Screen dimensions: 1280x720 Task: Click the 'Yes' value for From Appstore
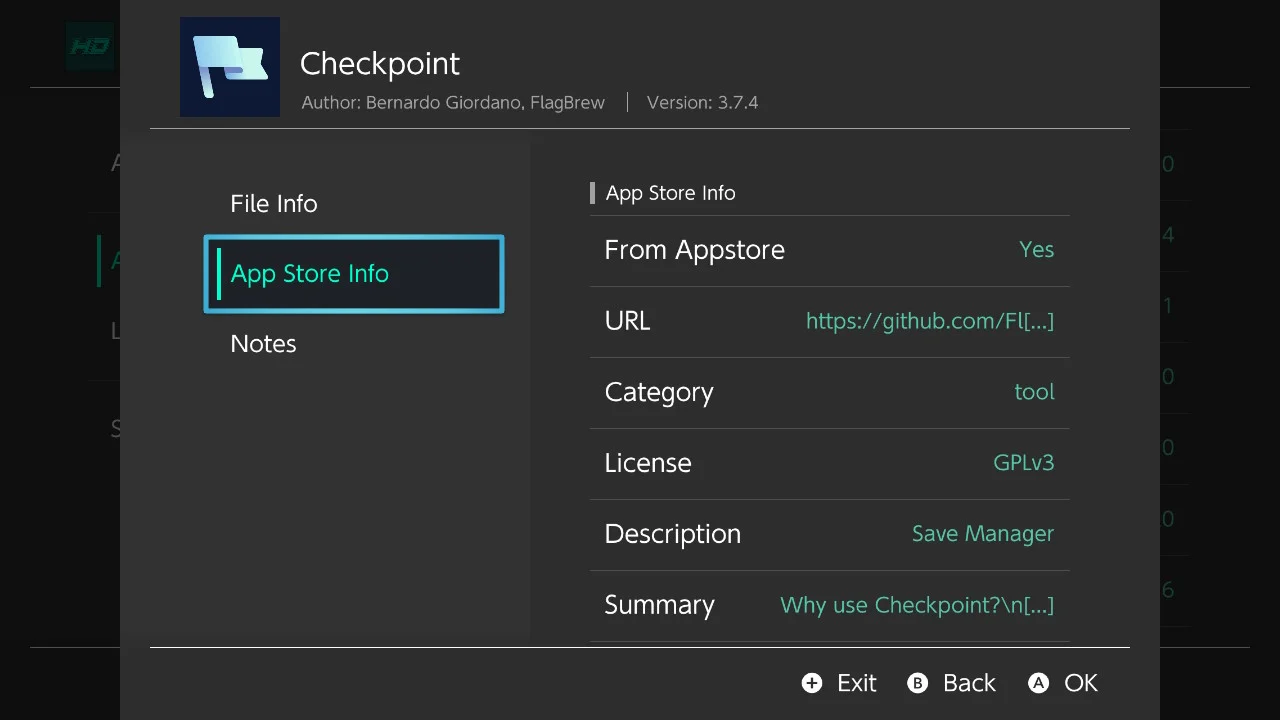(x=1036, y=250)
